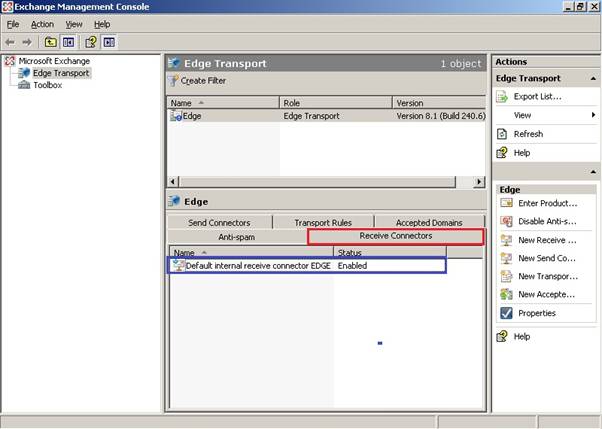This screenshot has height=429, width=602.
Task: Click the New Receive Connector icon
Action: [506, 240]
